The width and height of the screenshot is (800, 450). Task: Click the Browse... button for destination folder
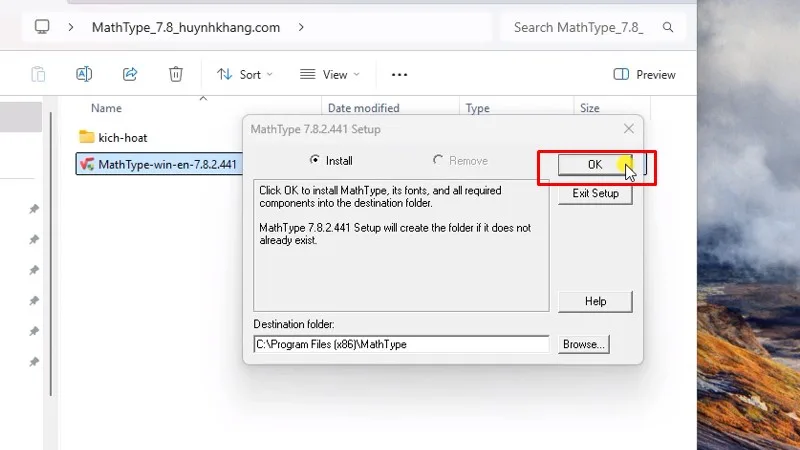point(584,344)
